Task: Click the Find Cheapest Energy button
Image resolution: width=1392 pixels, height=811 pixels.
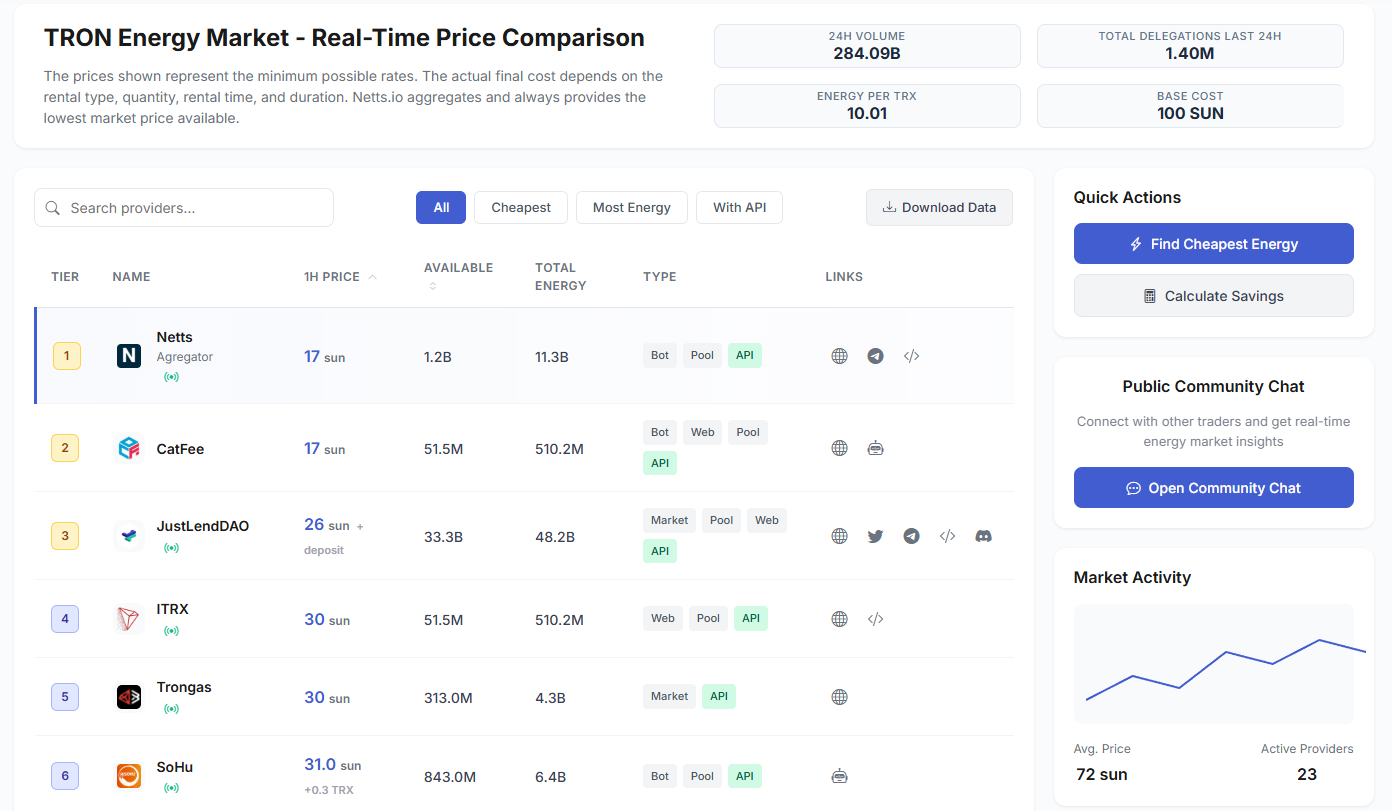Action: (x=1213, y=244)
